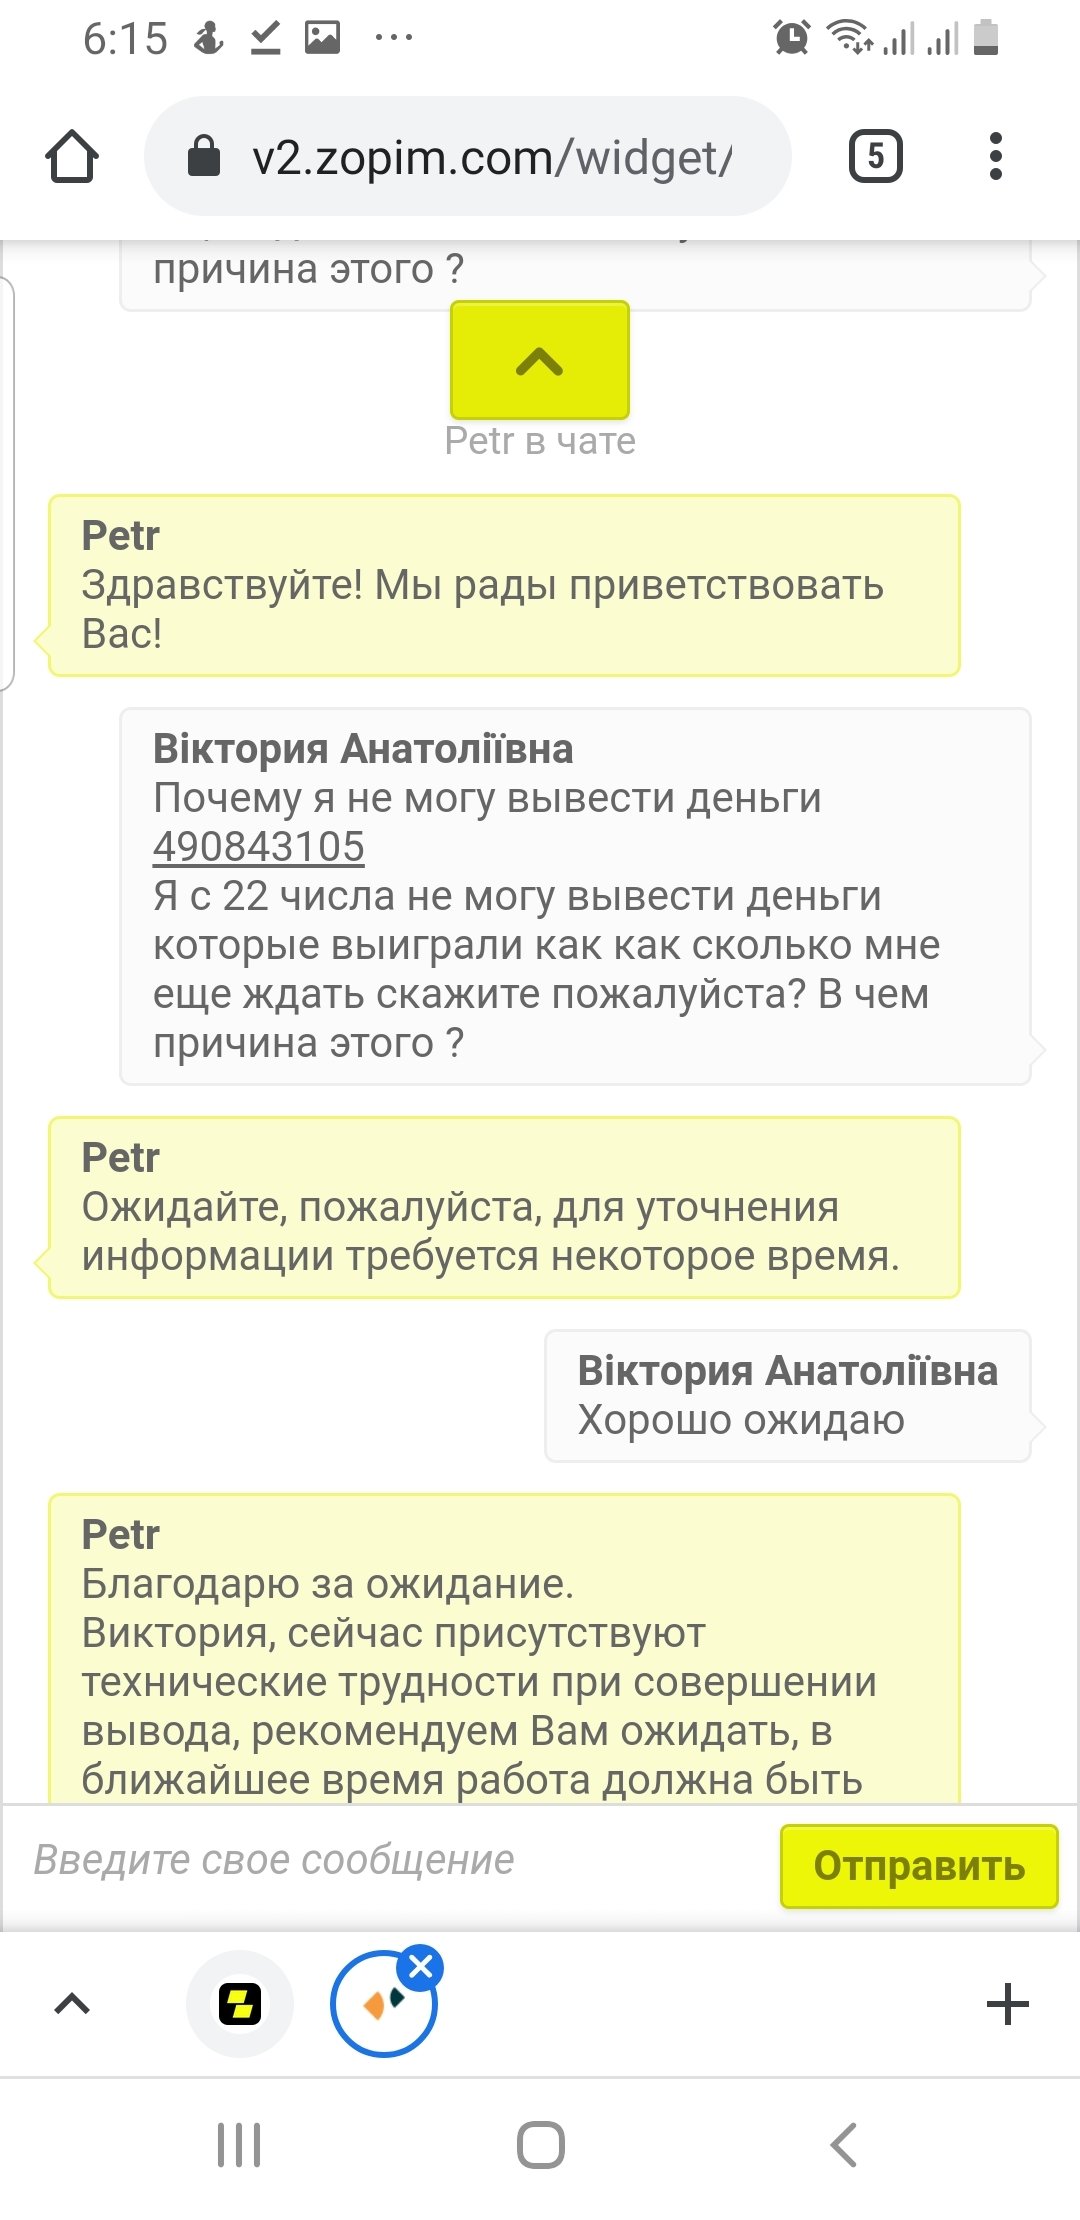Switch to the yellow-black icon tab
This screenshot has width=1080, height=2220.
(x=240, y=2004)
